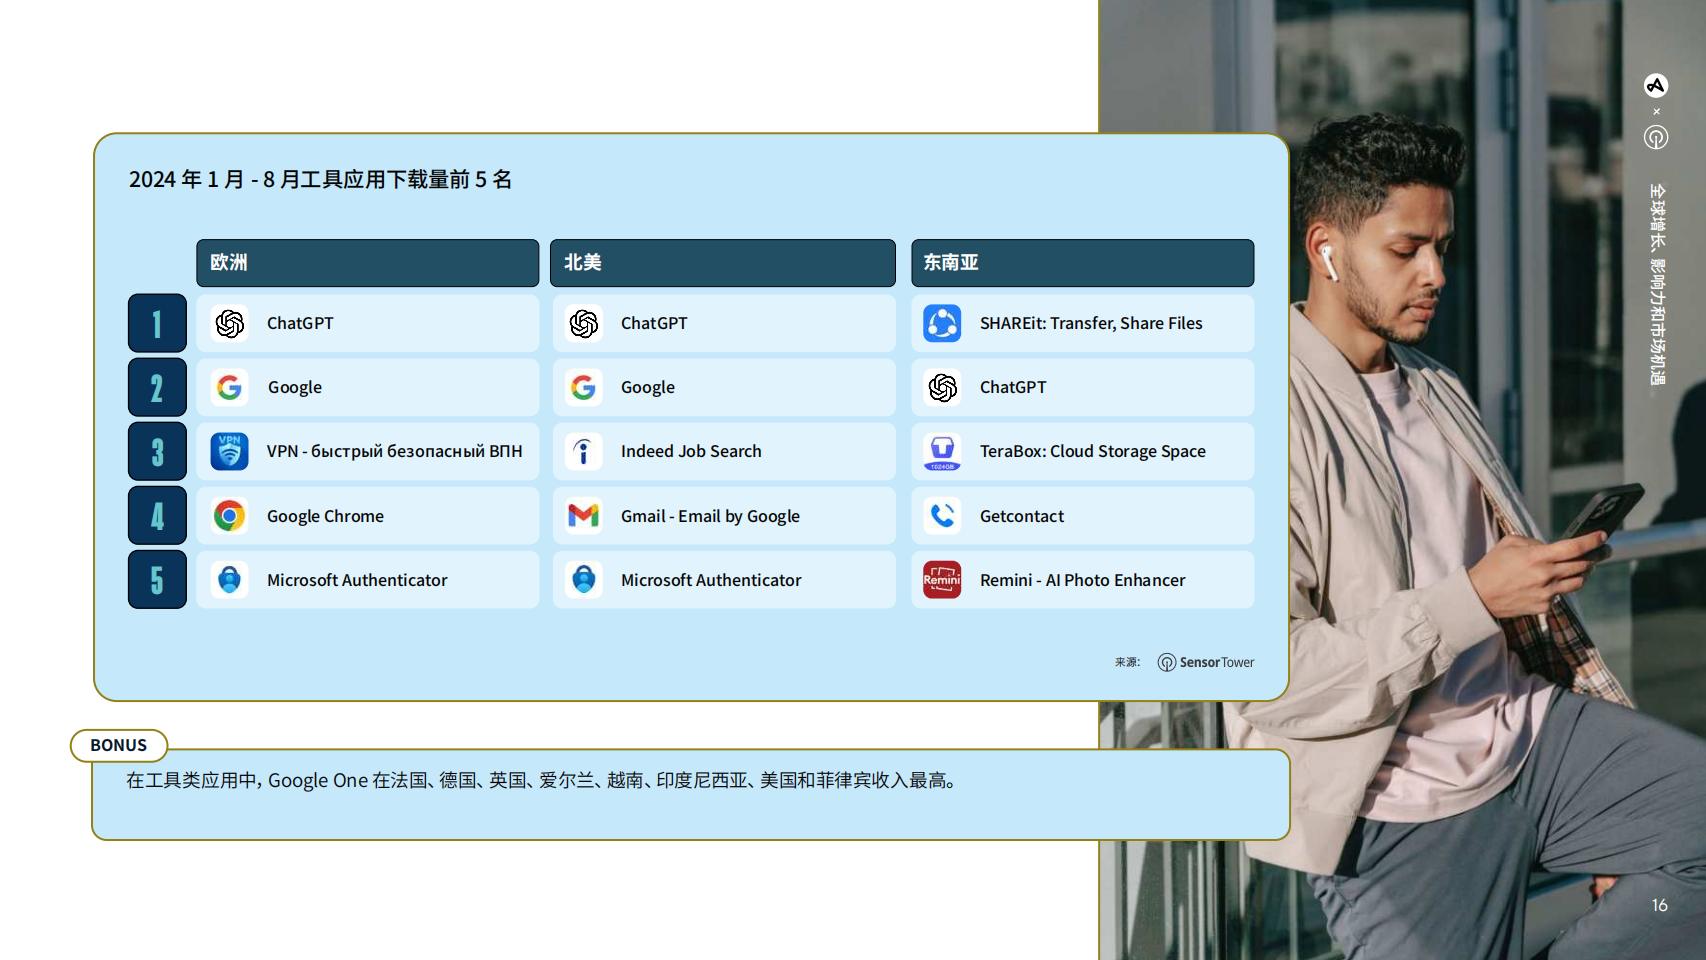Click 'Microsoft Authenticator' text in the Europe (欧洲) column
This screenshot has height=960, width=1706.
tap(357, 580)
